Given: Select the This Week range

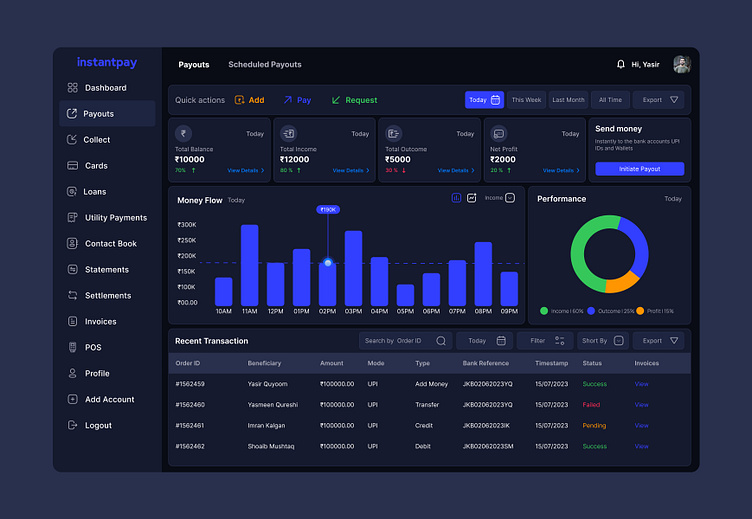Looking at the screenshot, I should (x=526, y=100).
